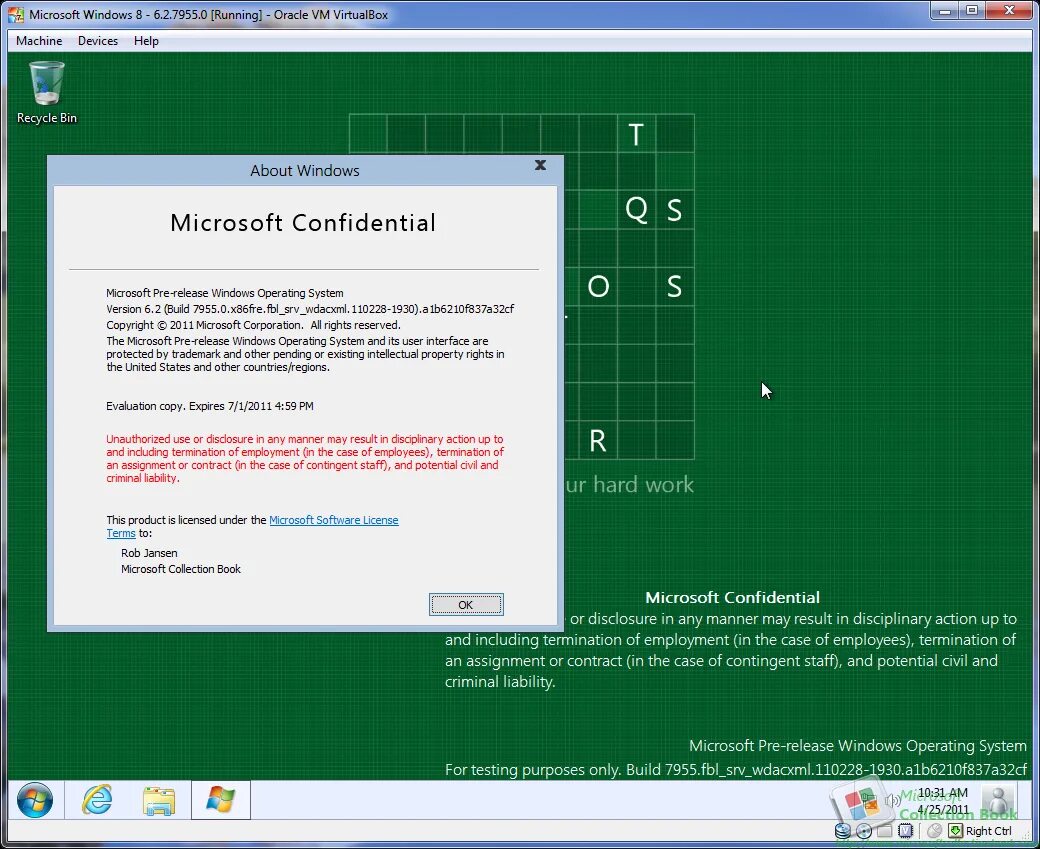Open the Recycle Bin on the desktop
Viewport: 1040px width, 849px height.
tap(46, 92)
